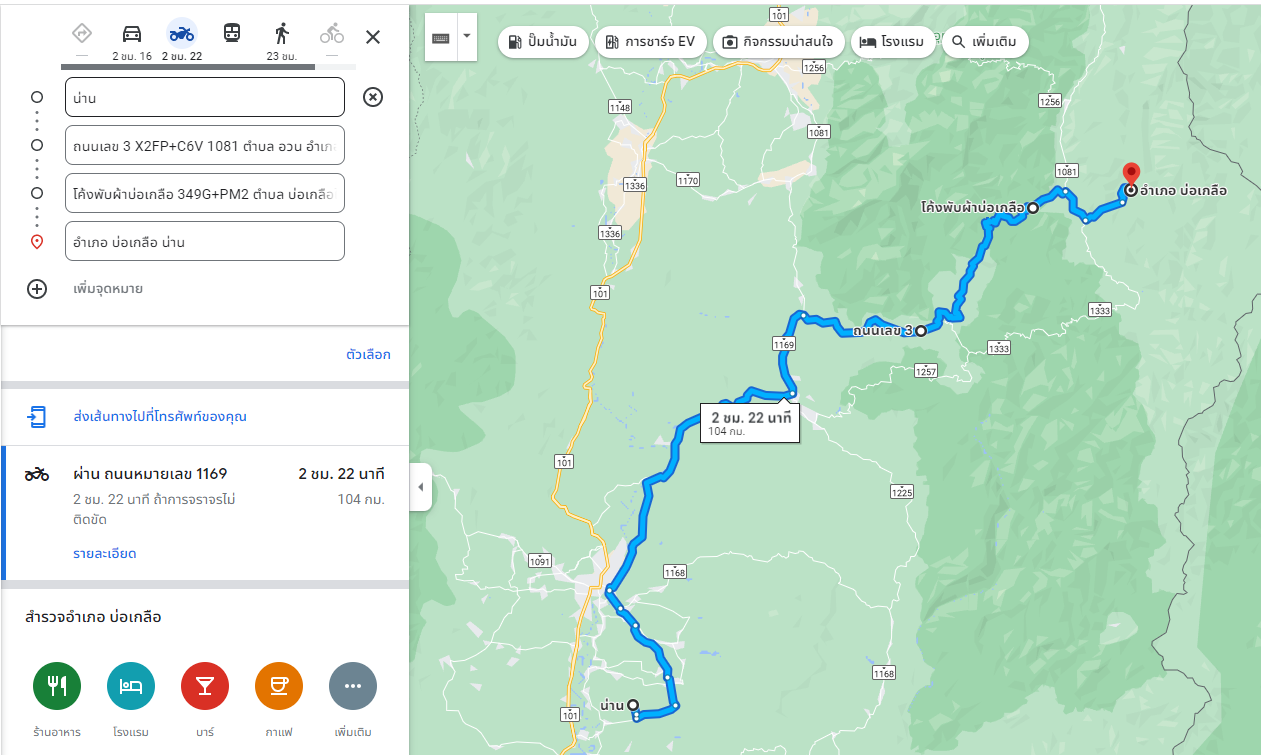Image resolution: width=1261 pixels, height=755 pixels.
Task: Open the bars explore category (บาร์)
Action: coord(205,687)
